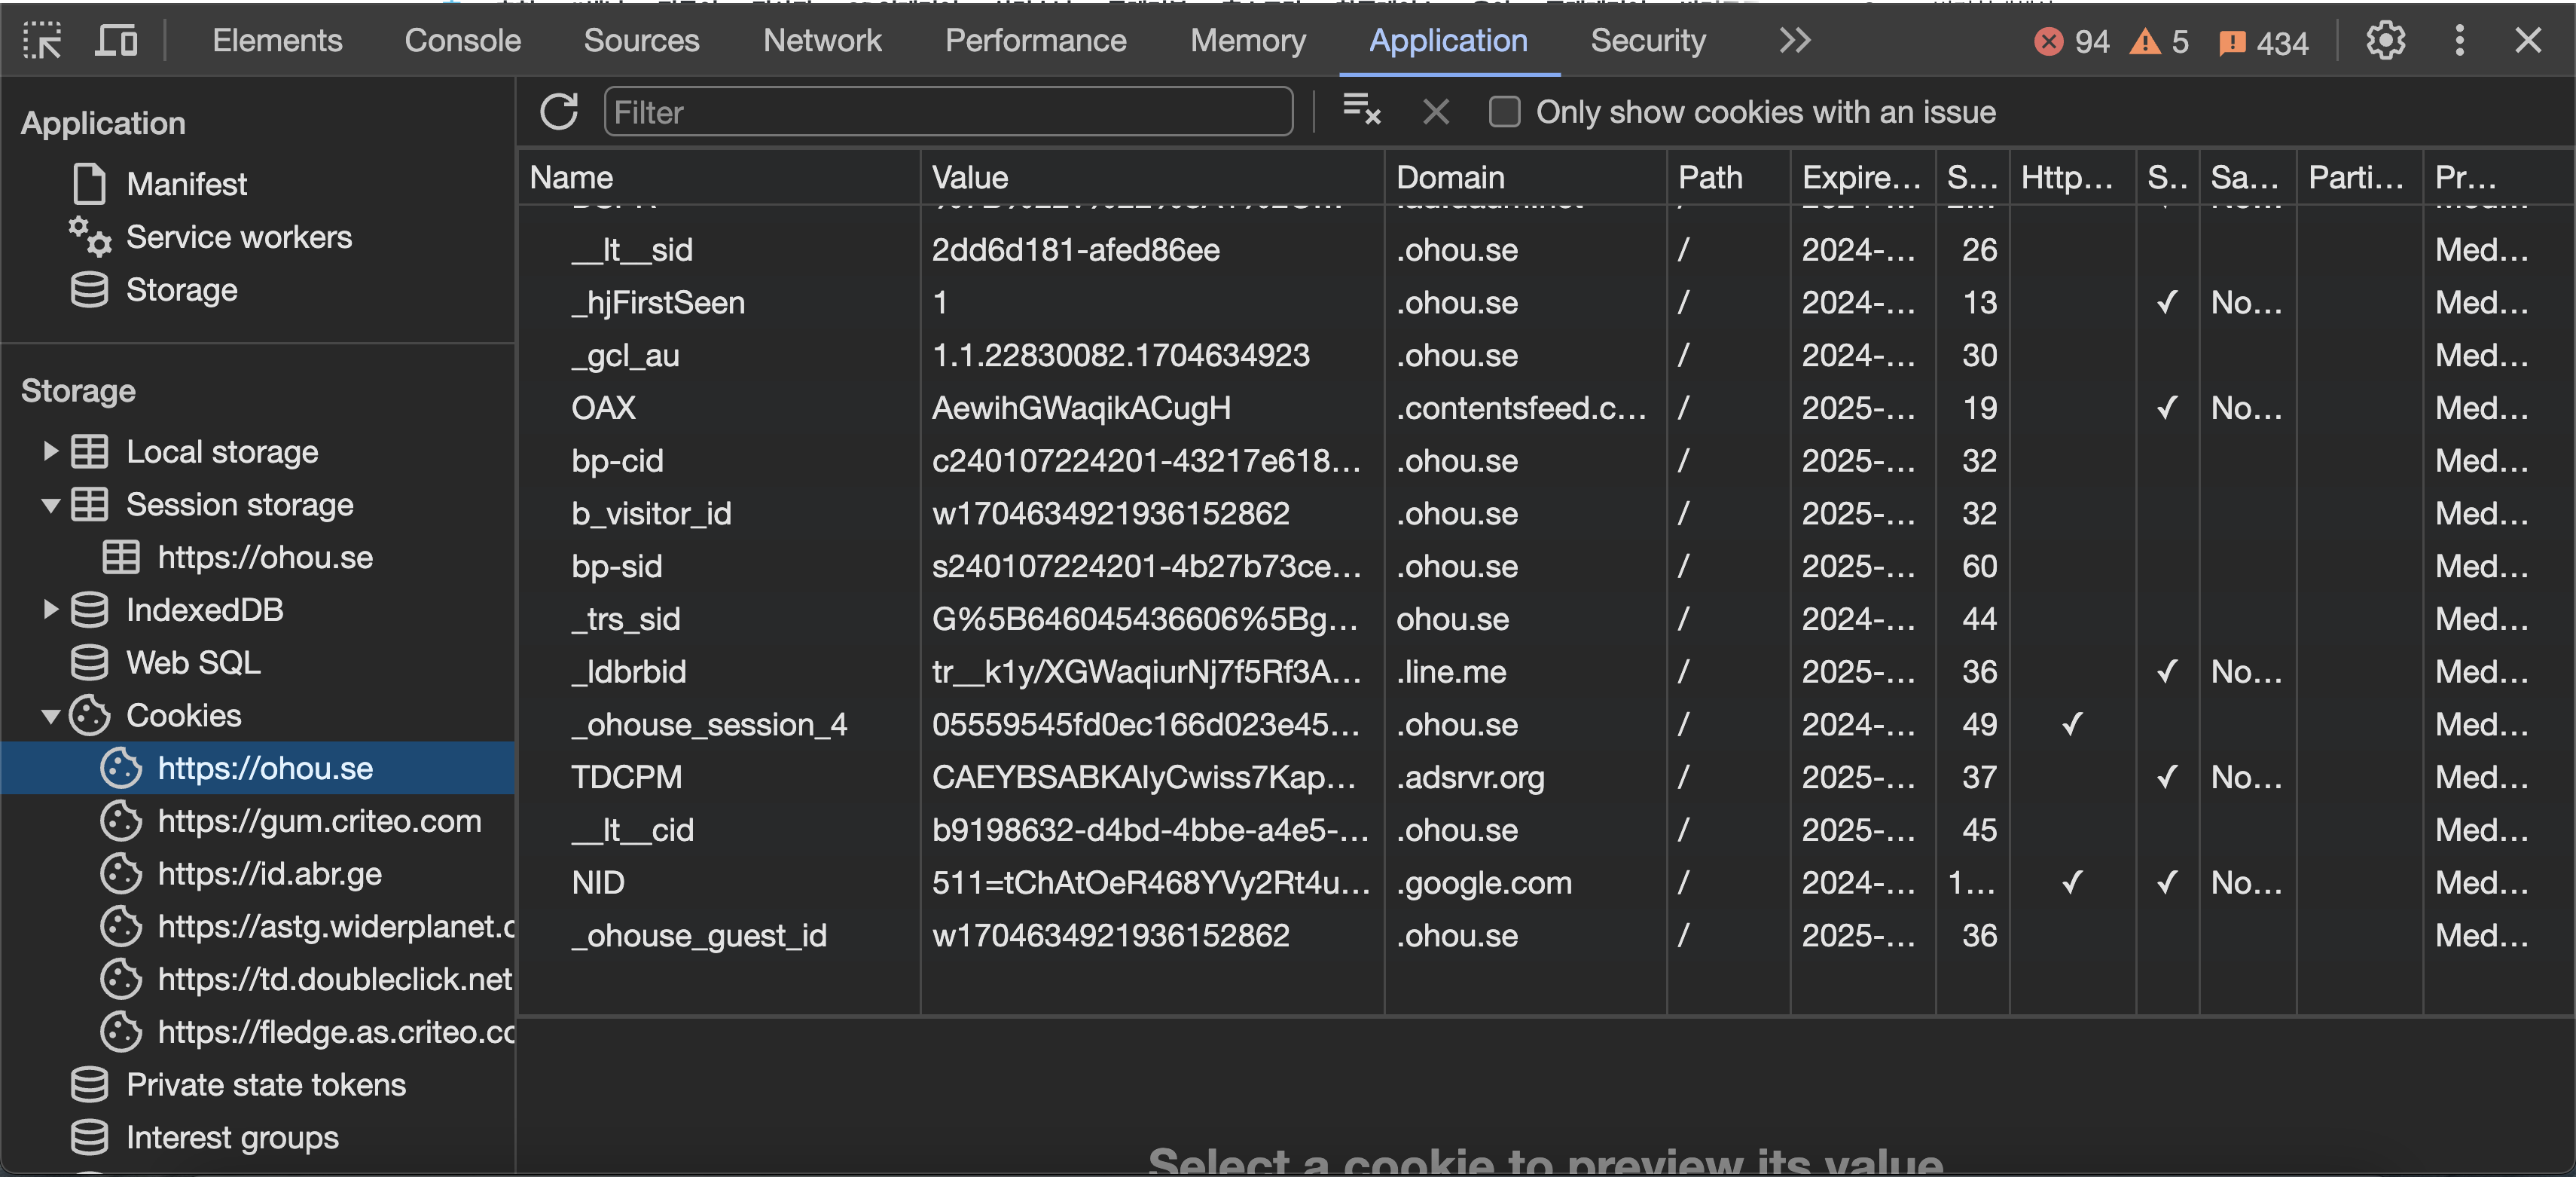Switch to the Console tab
Viewport: 2576px width, 1177px height.
click(462, 41)
